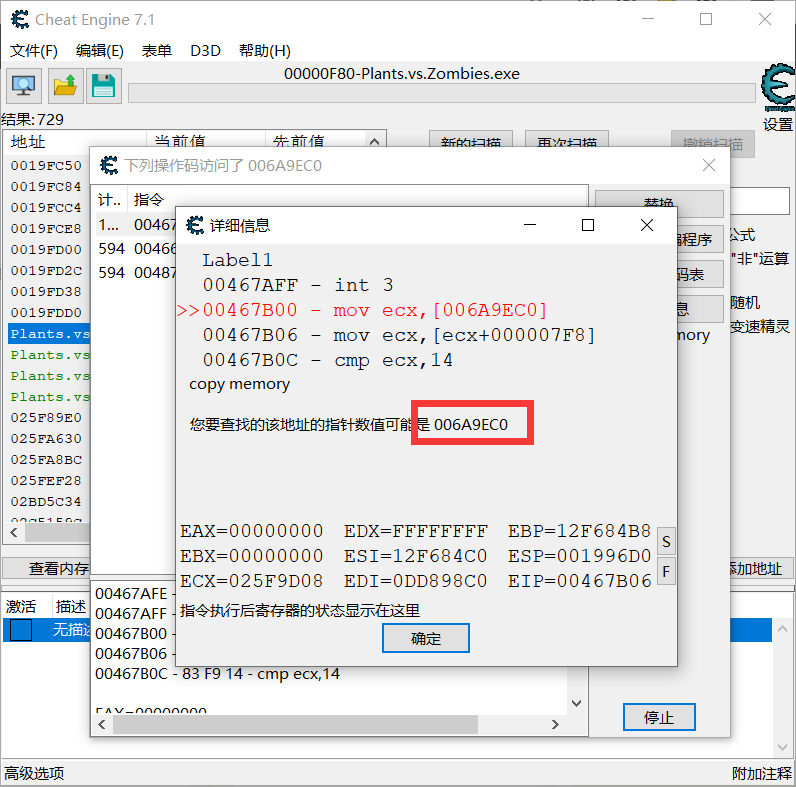Open the D3D menu
The image size is (796, 787).
[x=205, y=51]
